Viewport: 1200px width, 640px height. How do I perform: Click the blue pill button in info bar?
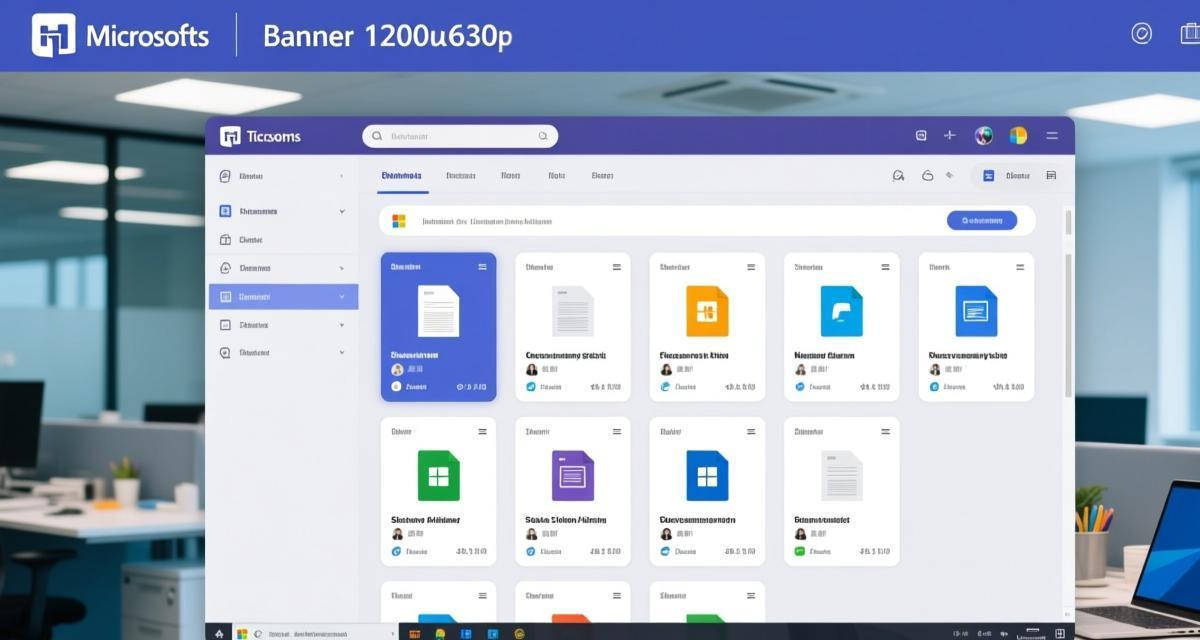(982, 220)
